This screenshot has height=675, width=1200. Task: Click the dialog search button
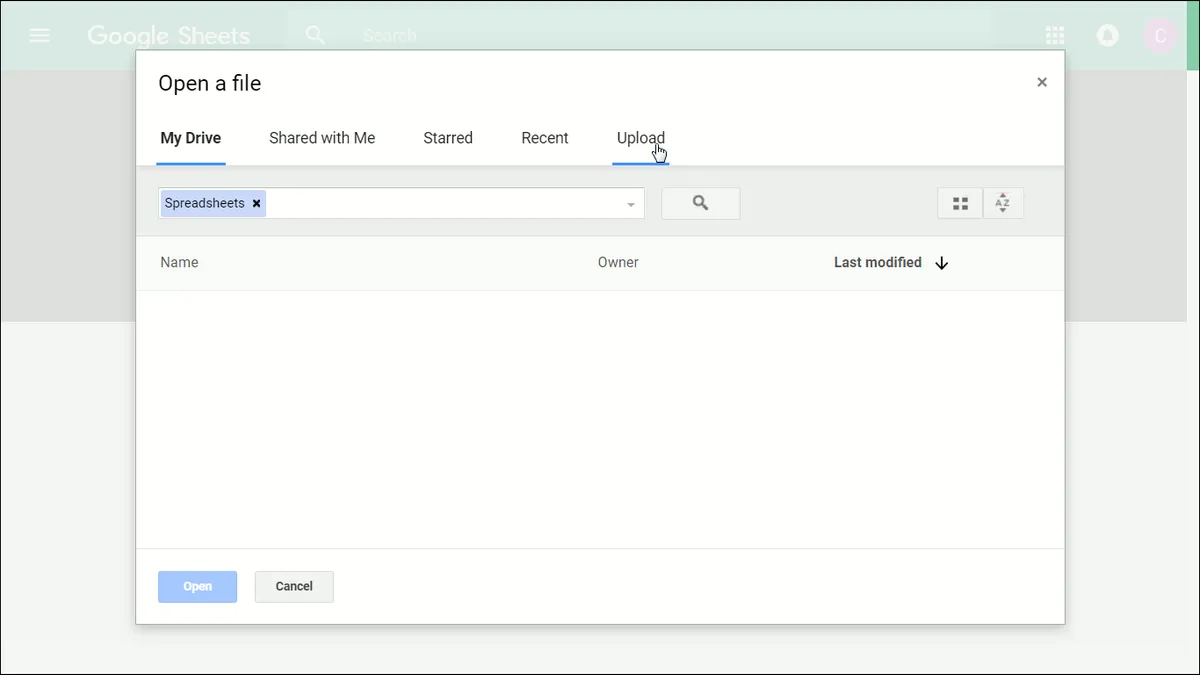[x=701, y=203]
